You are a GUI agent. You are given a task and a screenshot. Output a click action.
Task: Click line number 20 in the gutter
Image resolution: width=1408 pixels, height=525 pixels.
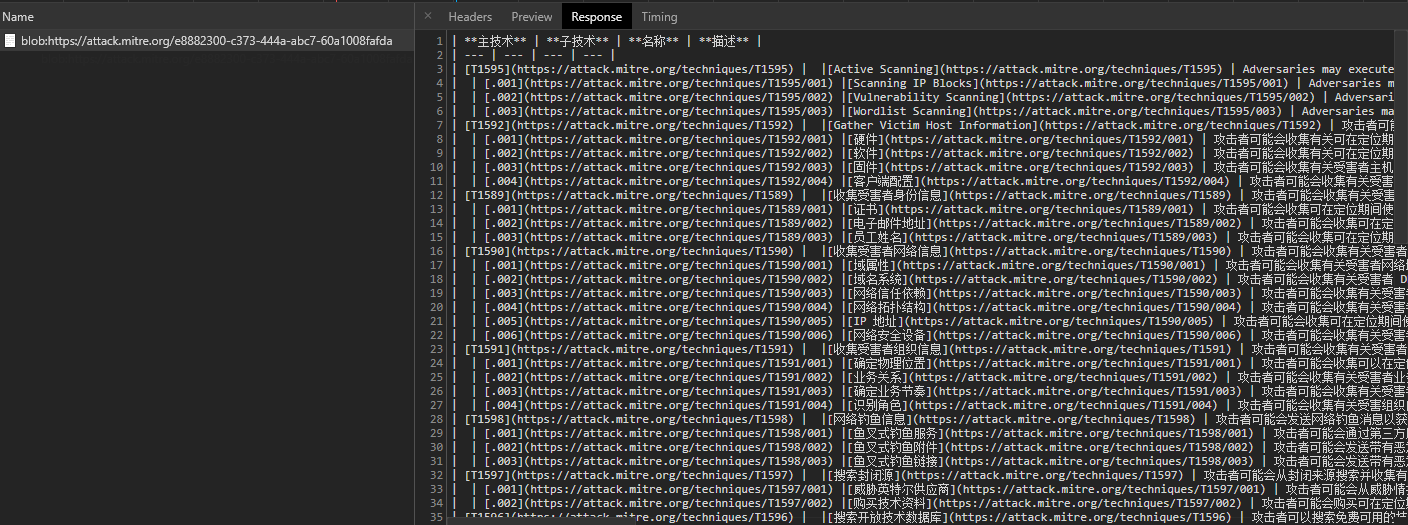tap(436, 307)
